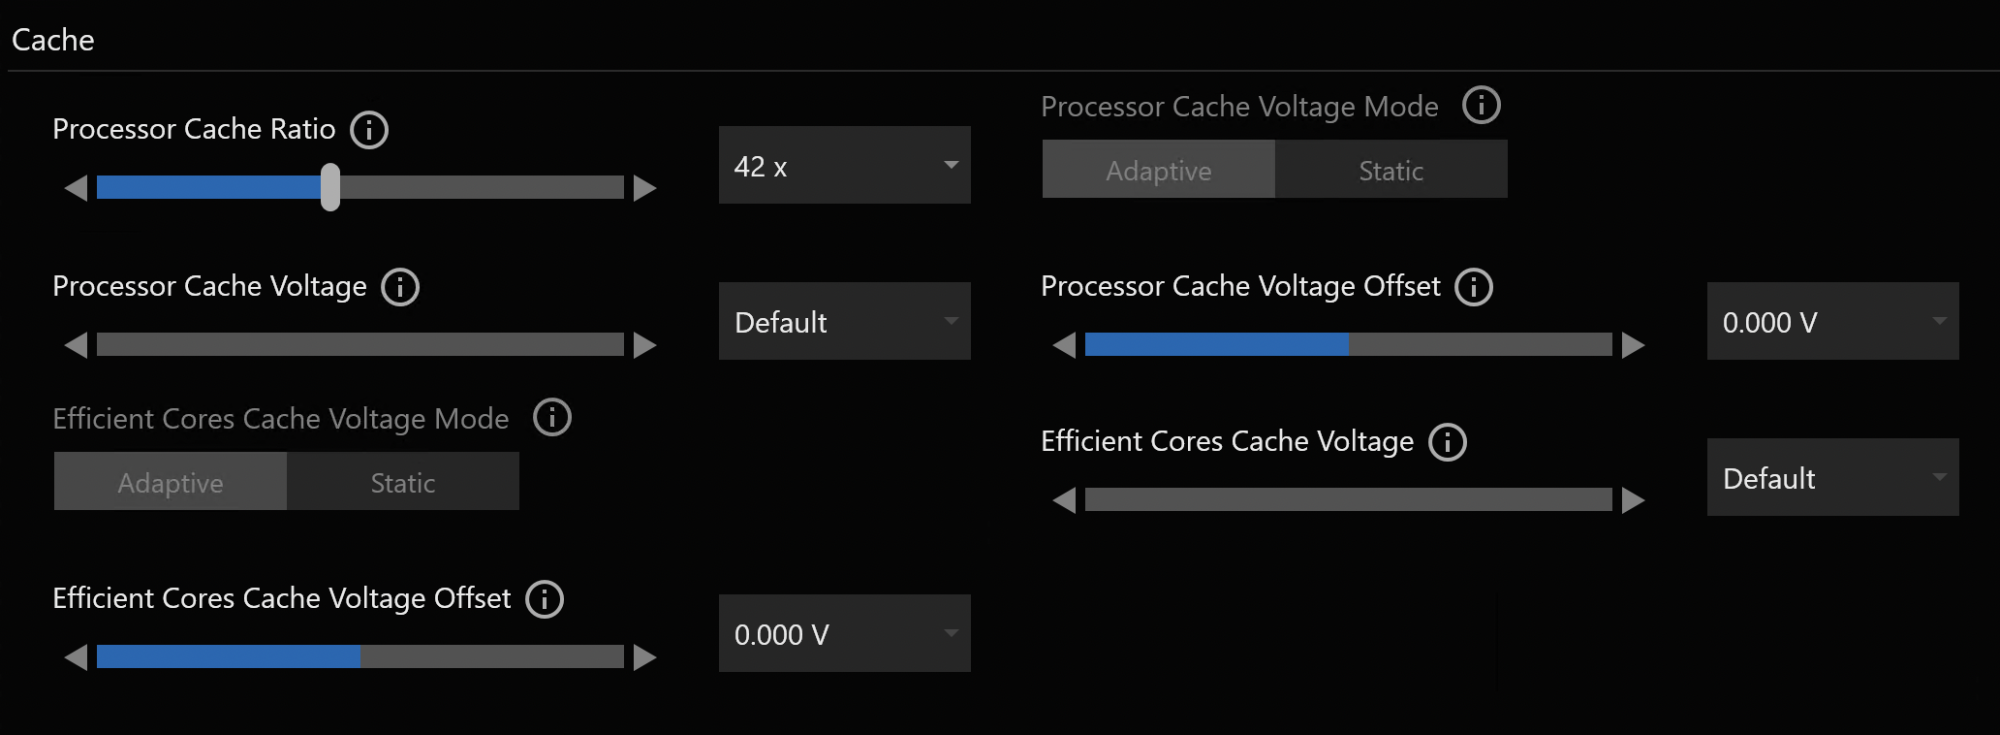Select Static for Processor Cache Voltage Mode

click(x=1390, y=170)
